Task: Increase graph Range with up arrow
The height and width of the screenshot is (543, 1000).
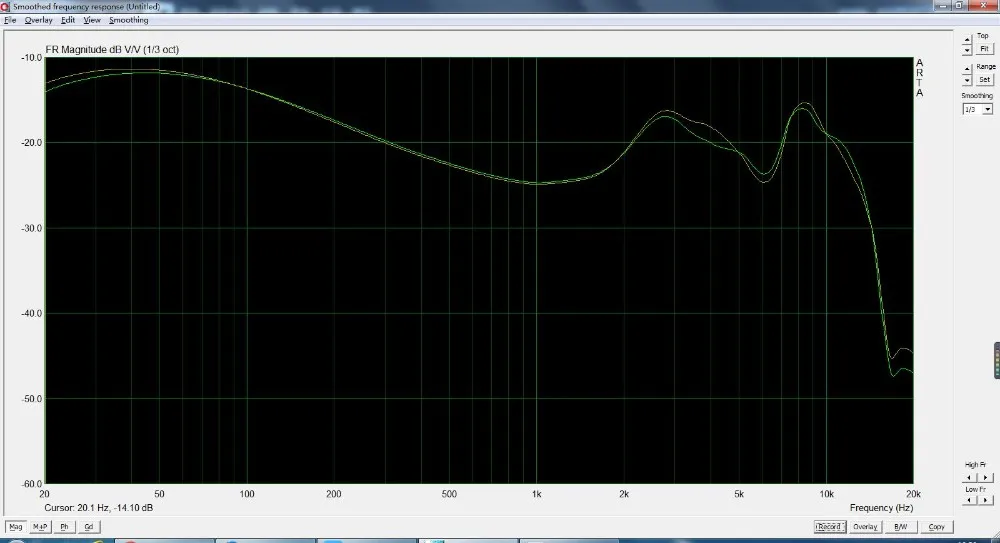Action: click(967, 69)
